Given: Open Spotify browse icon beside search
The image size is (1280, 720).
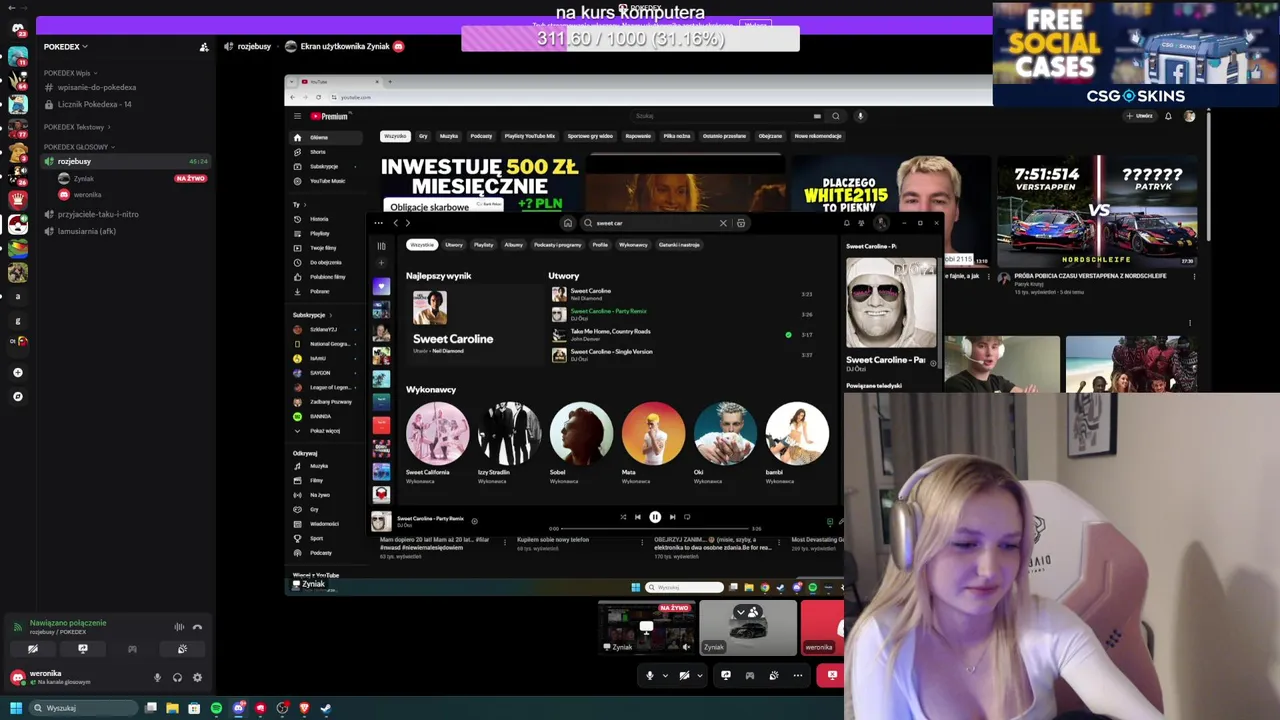Looking at the screenshot, I should [741, 223].
